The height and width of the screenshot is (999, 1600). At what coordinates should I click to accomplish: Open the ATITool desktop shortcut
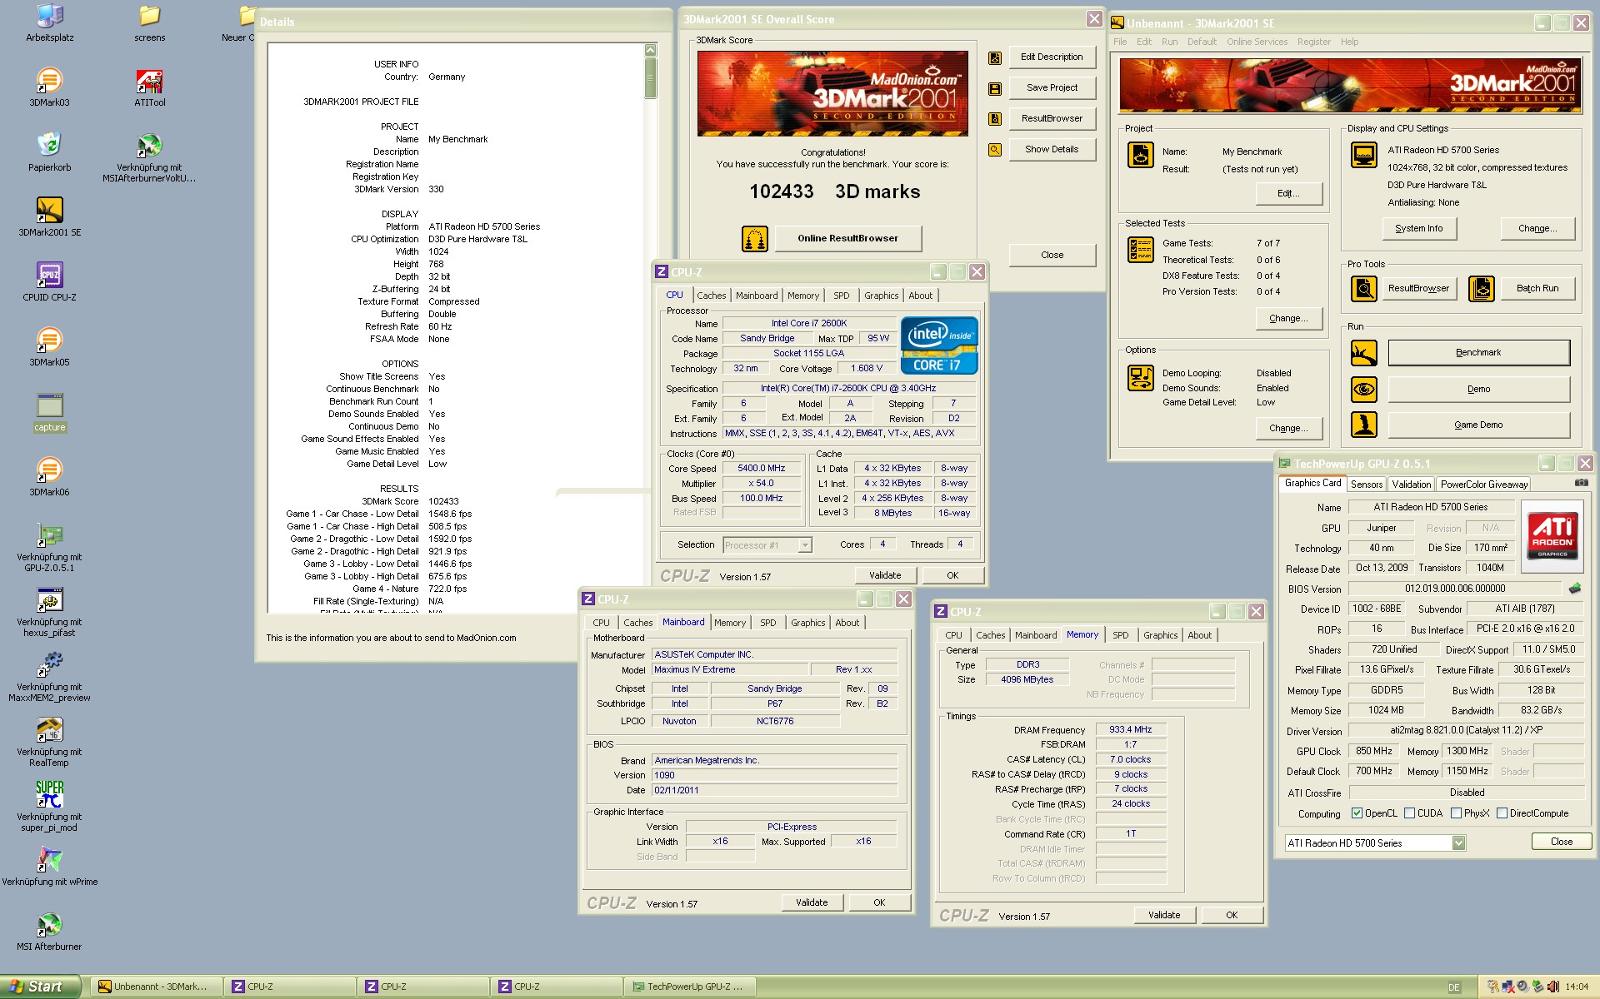[149, 82]
